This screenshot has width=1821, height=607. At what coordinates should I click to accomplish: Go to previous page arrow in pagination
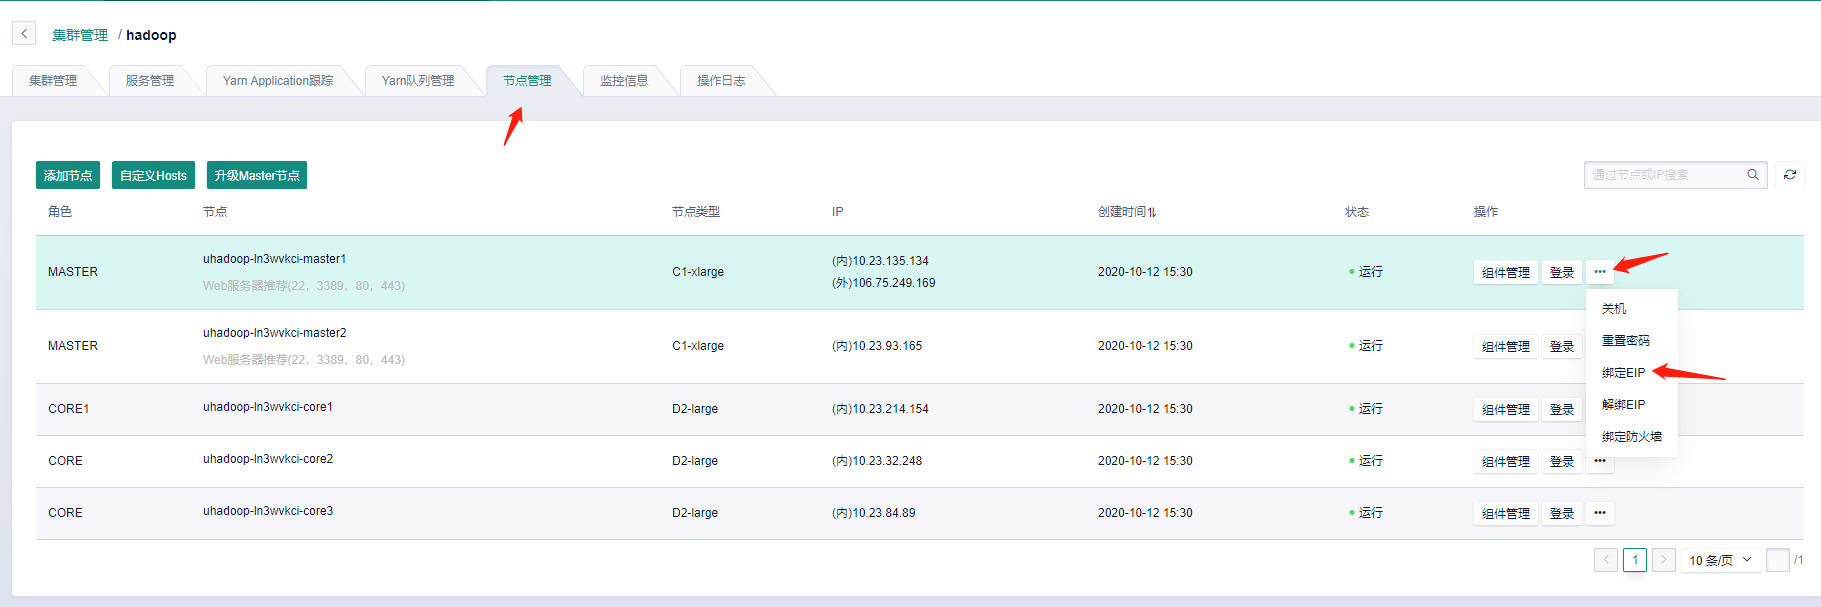coord(1606,560)
